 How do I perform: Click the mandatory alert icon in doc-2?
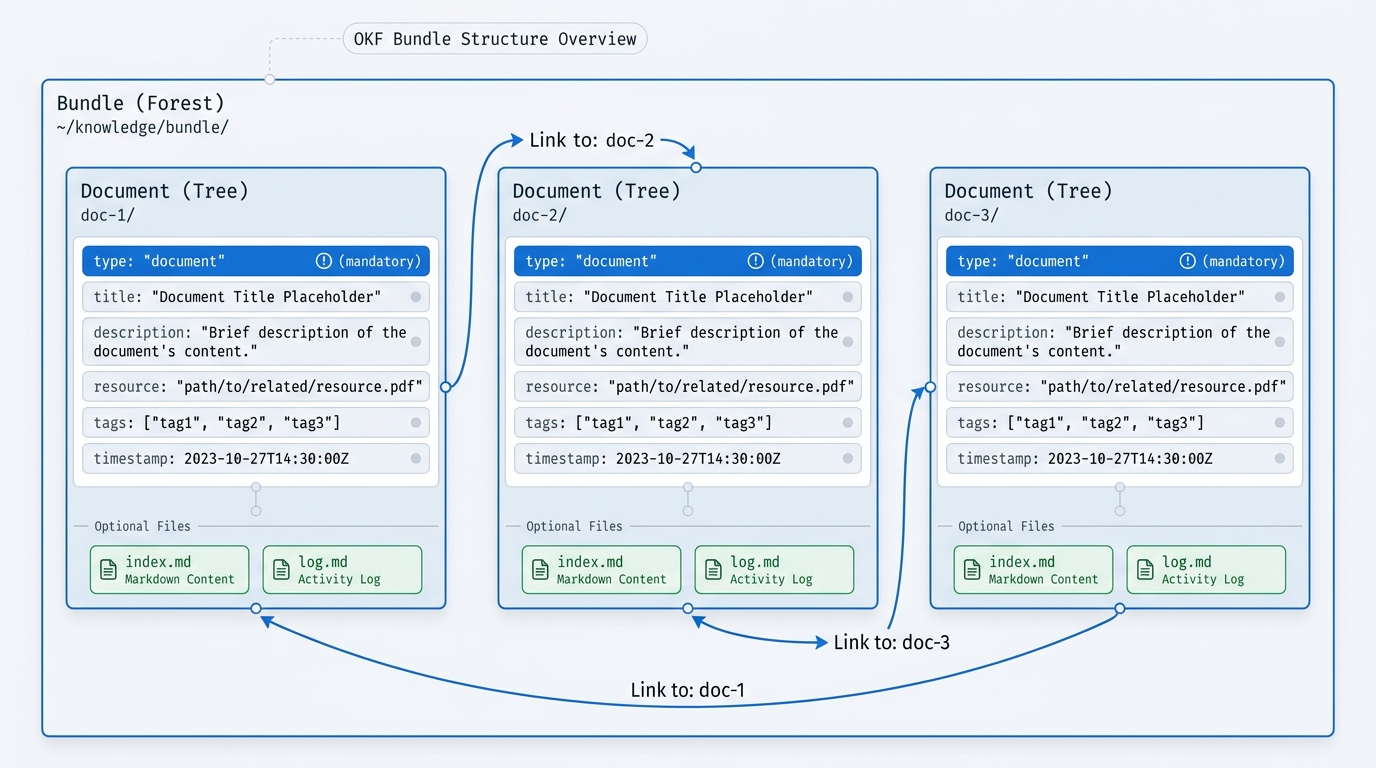point(755,261)
